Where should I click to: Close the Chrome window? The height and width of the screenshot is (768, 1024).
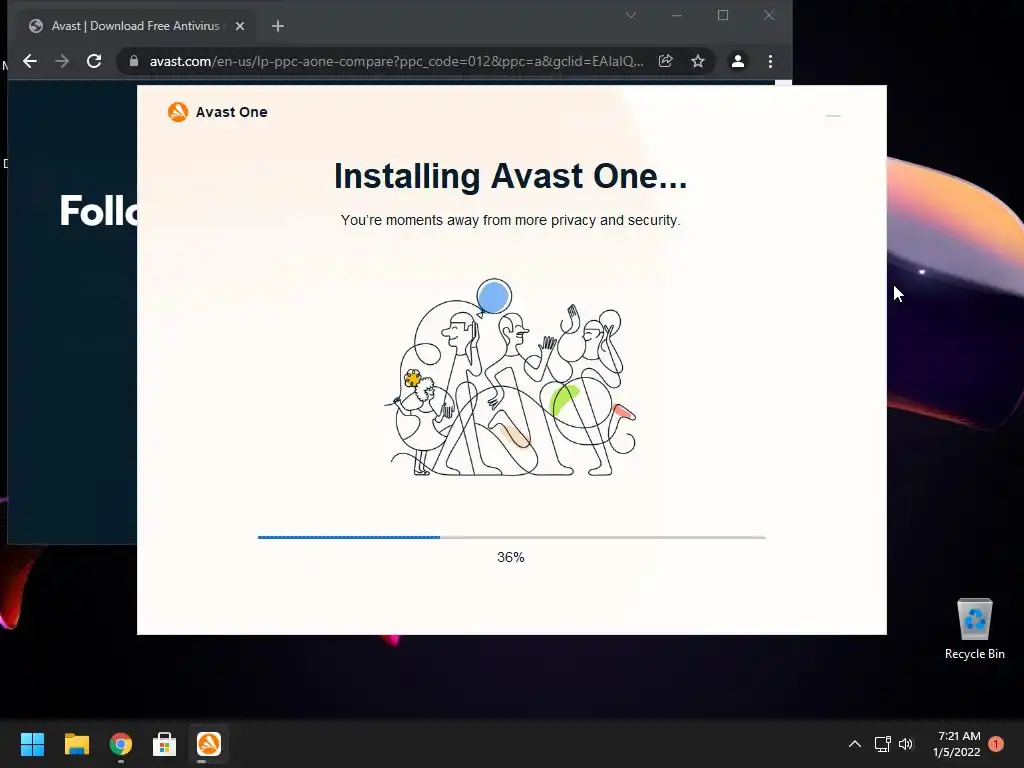[x=769, y=15]
